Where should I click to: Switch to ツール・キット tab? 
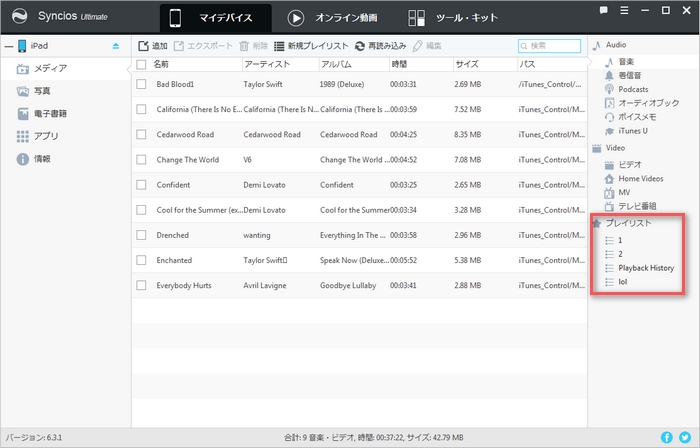453,18
